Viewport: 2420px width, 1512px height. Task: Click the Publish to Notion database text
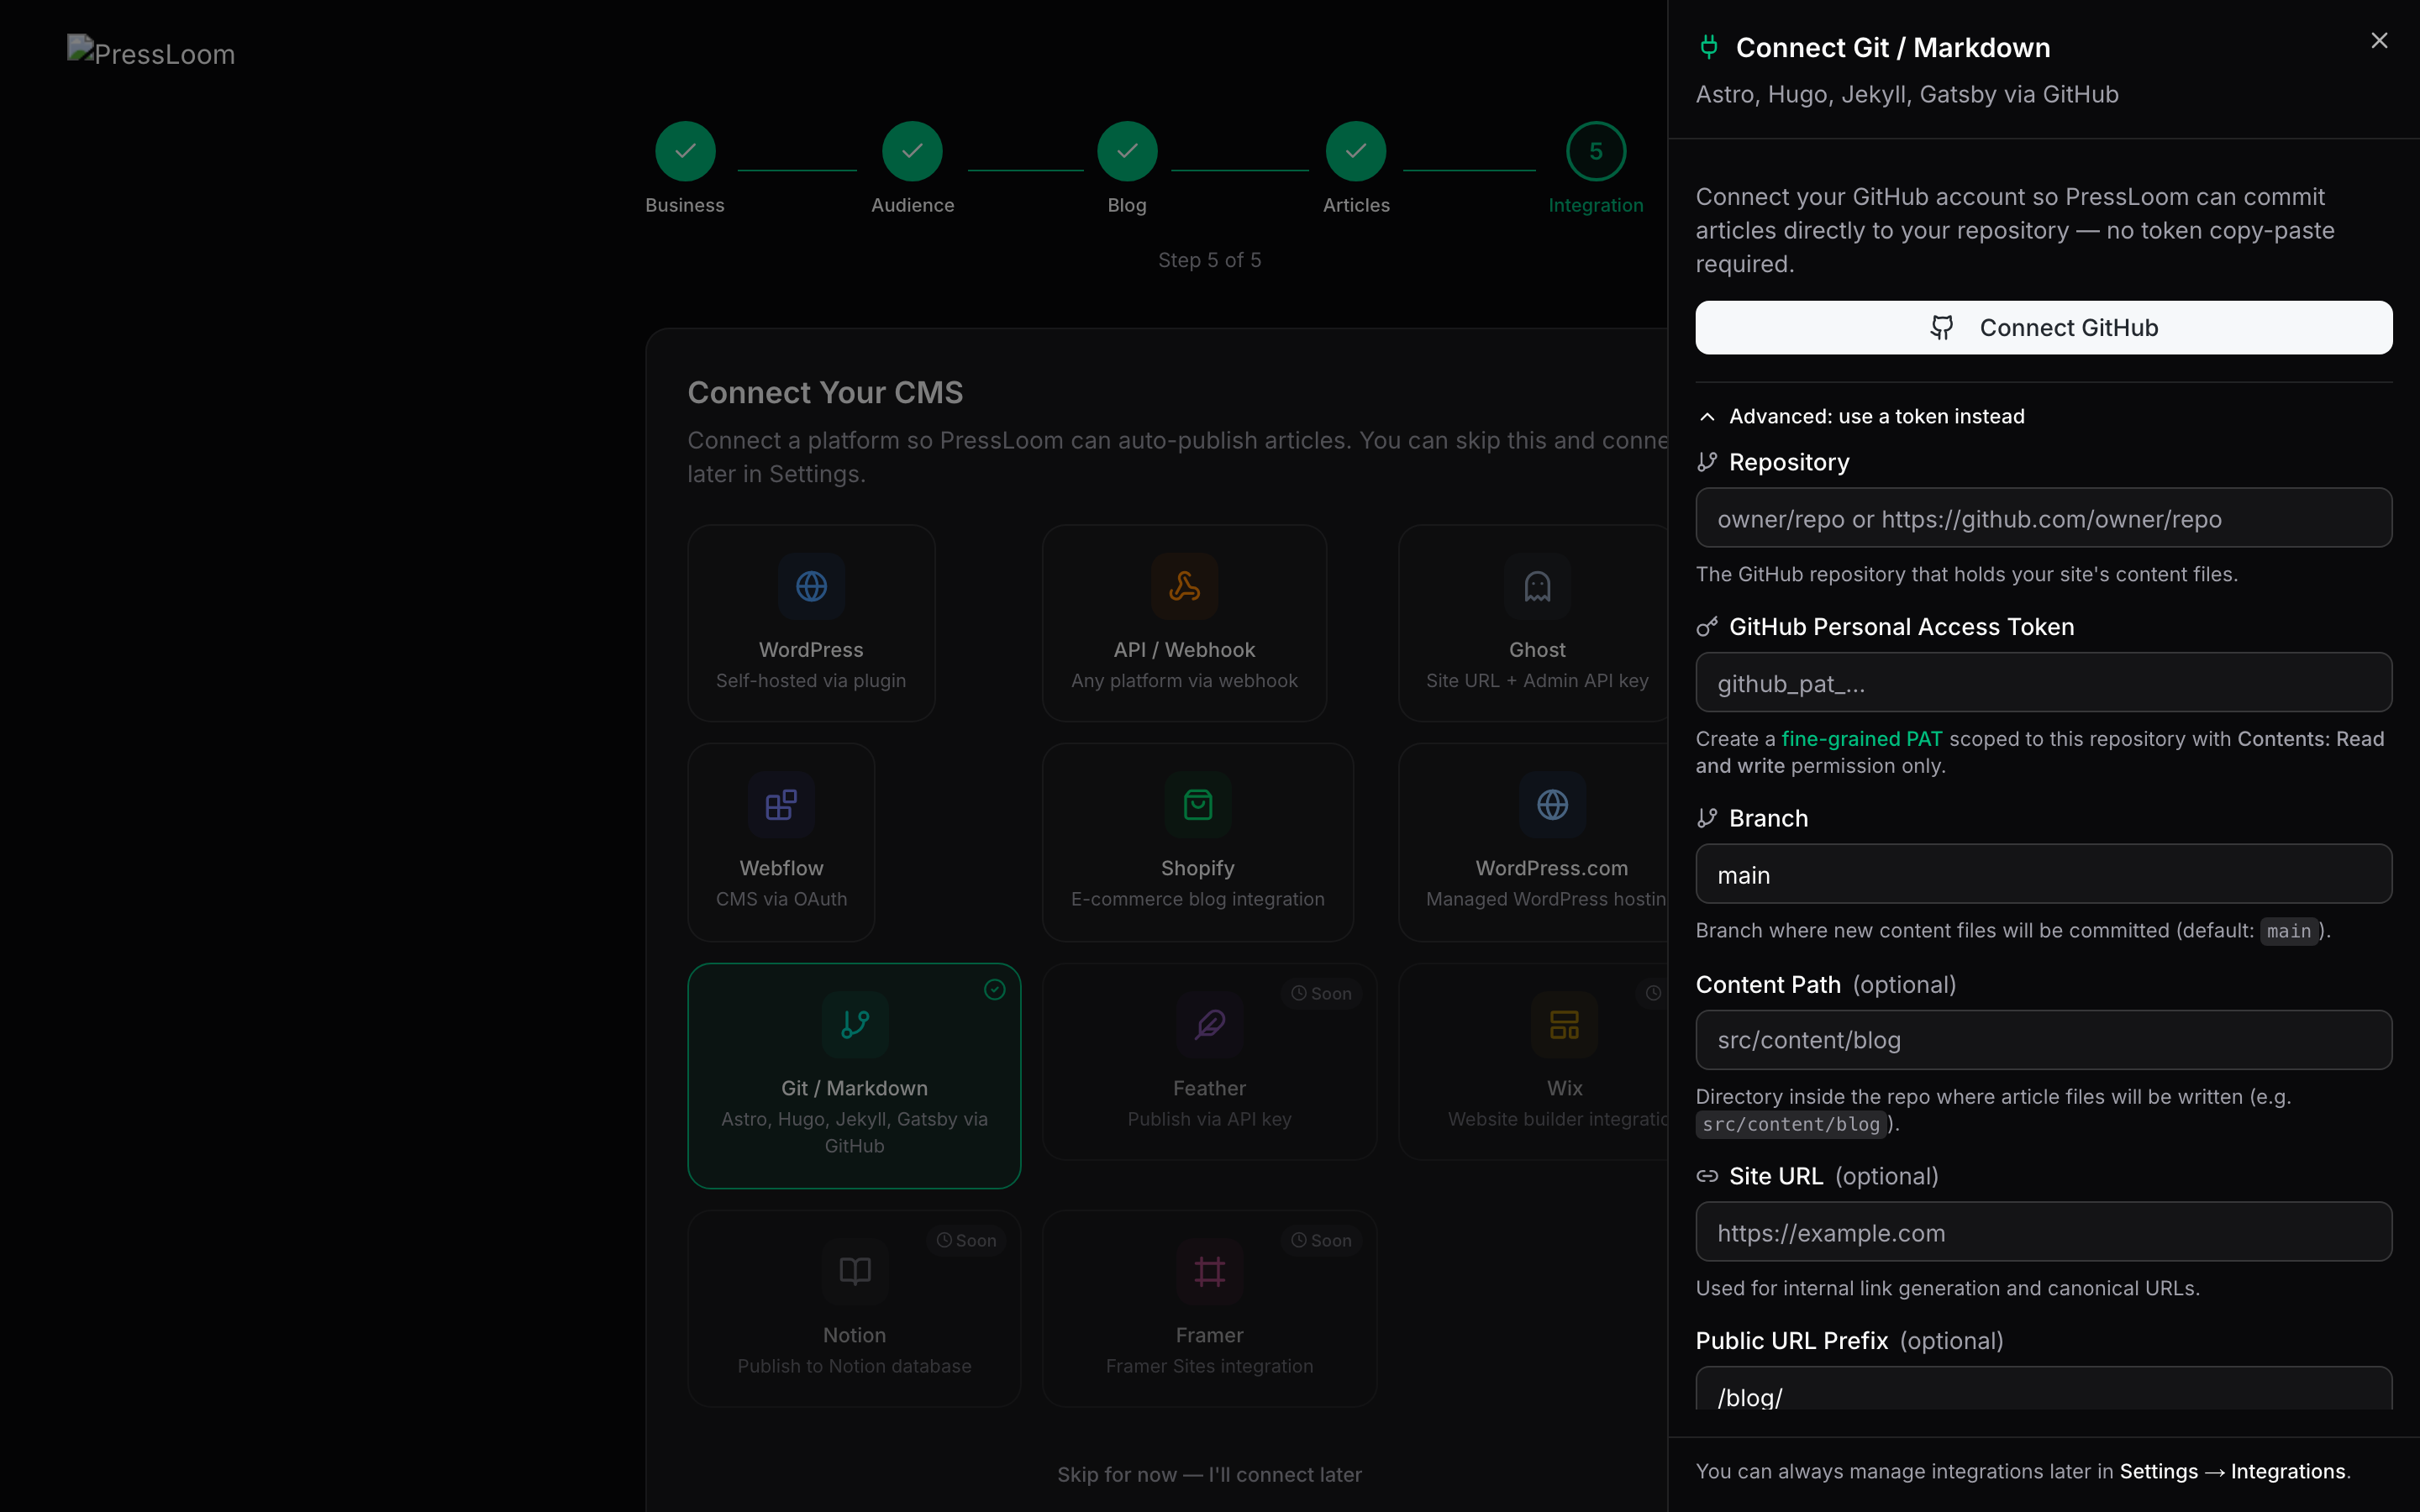coord(854,1366)
